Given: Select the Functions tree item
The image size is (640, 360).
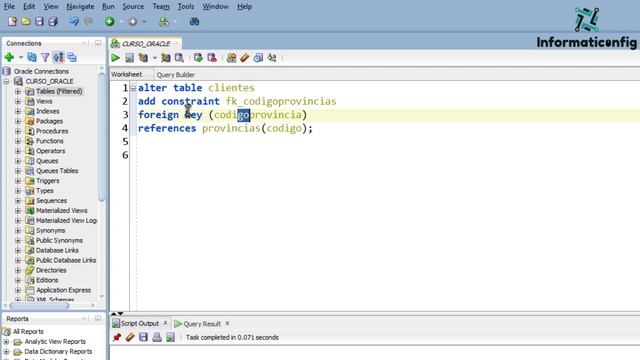Looking at the screenshot, I should [x=50, y=141].
